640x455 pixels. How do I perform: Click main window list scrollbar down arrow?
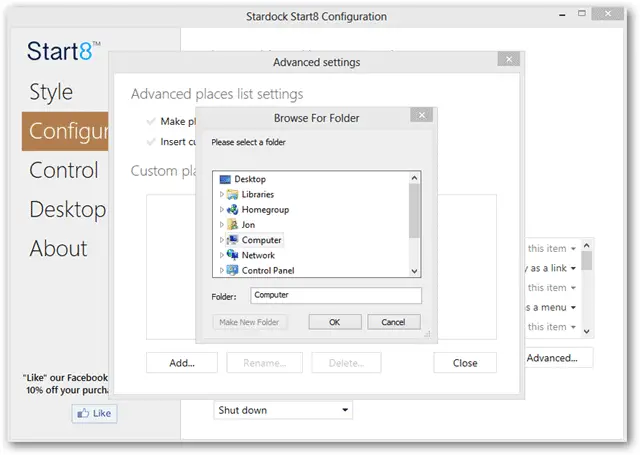pyautogui.click(x=587, y=331)
